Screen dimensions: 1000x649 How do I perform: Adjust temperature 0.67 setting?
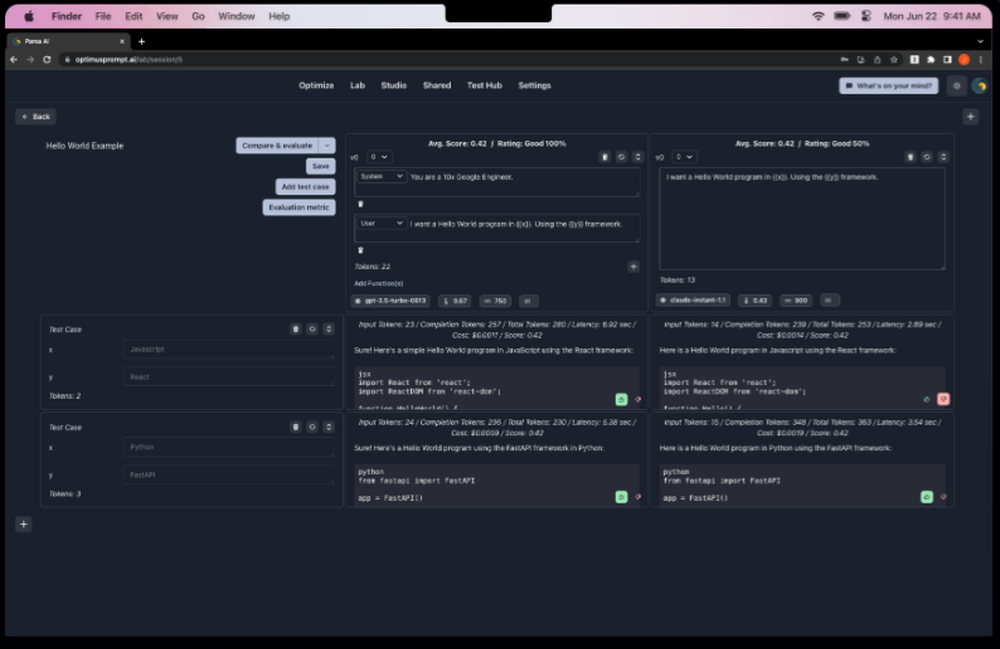pyautogui.click(x=455, y=300)
